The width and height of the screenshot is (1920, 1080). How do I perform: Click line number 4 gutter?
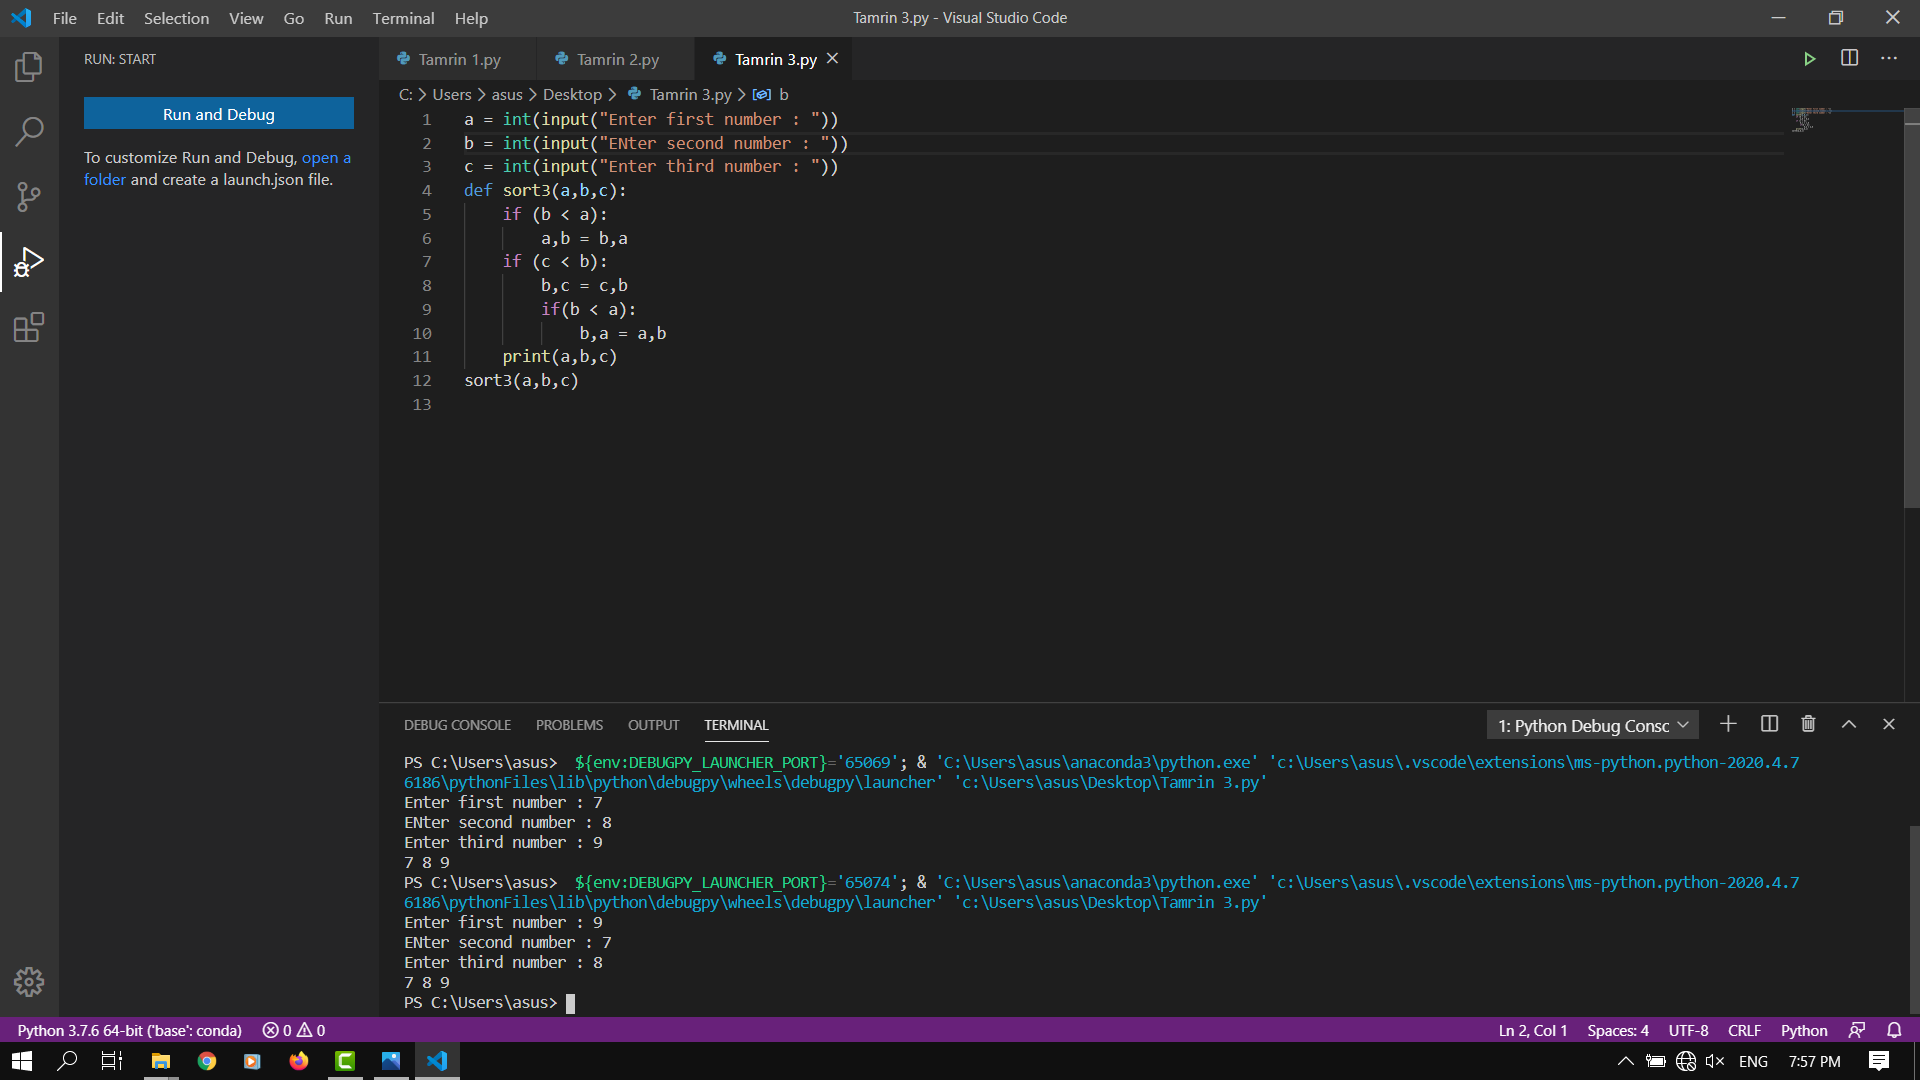pyautogui.click(x=427, y=190)
